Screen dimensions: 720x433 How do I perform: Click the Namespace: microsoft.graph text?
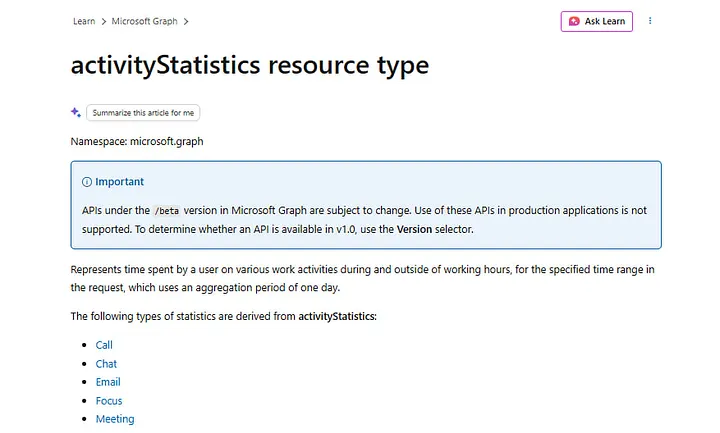click(137, 141)
